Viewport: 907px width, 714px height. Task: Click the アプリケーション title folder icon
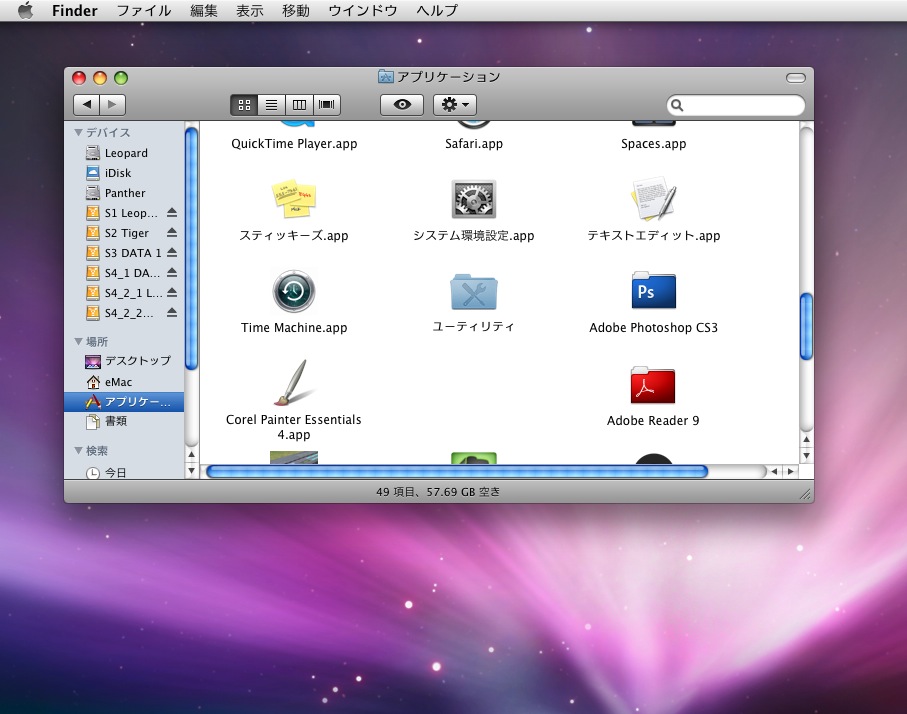point(385,76)
